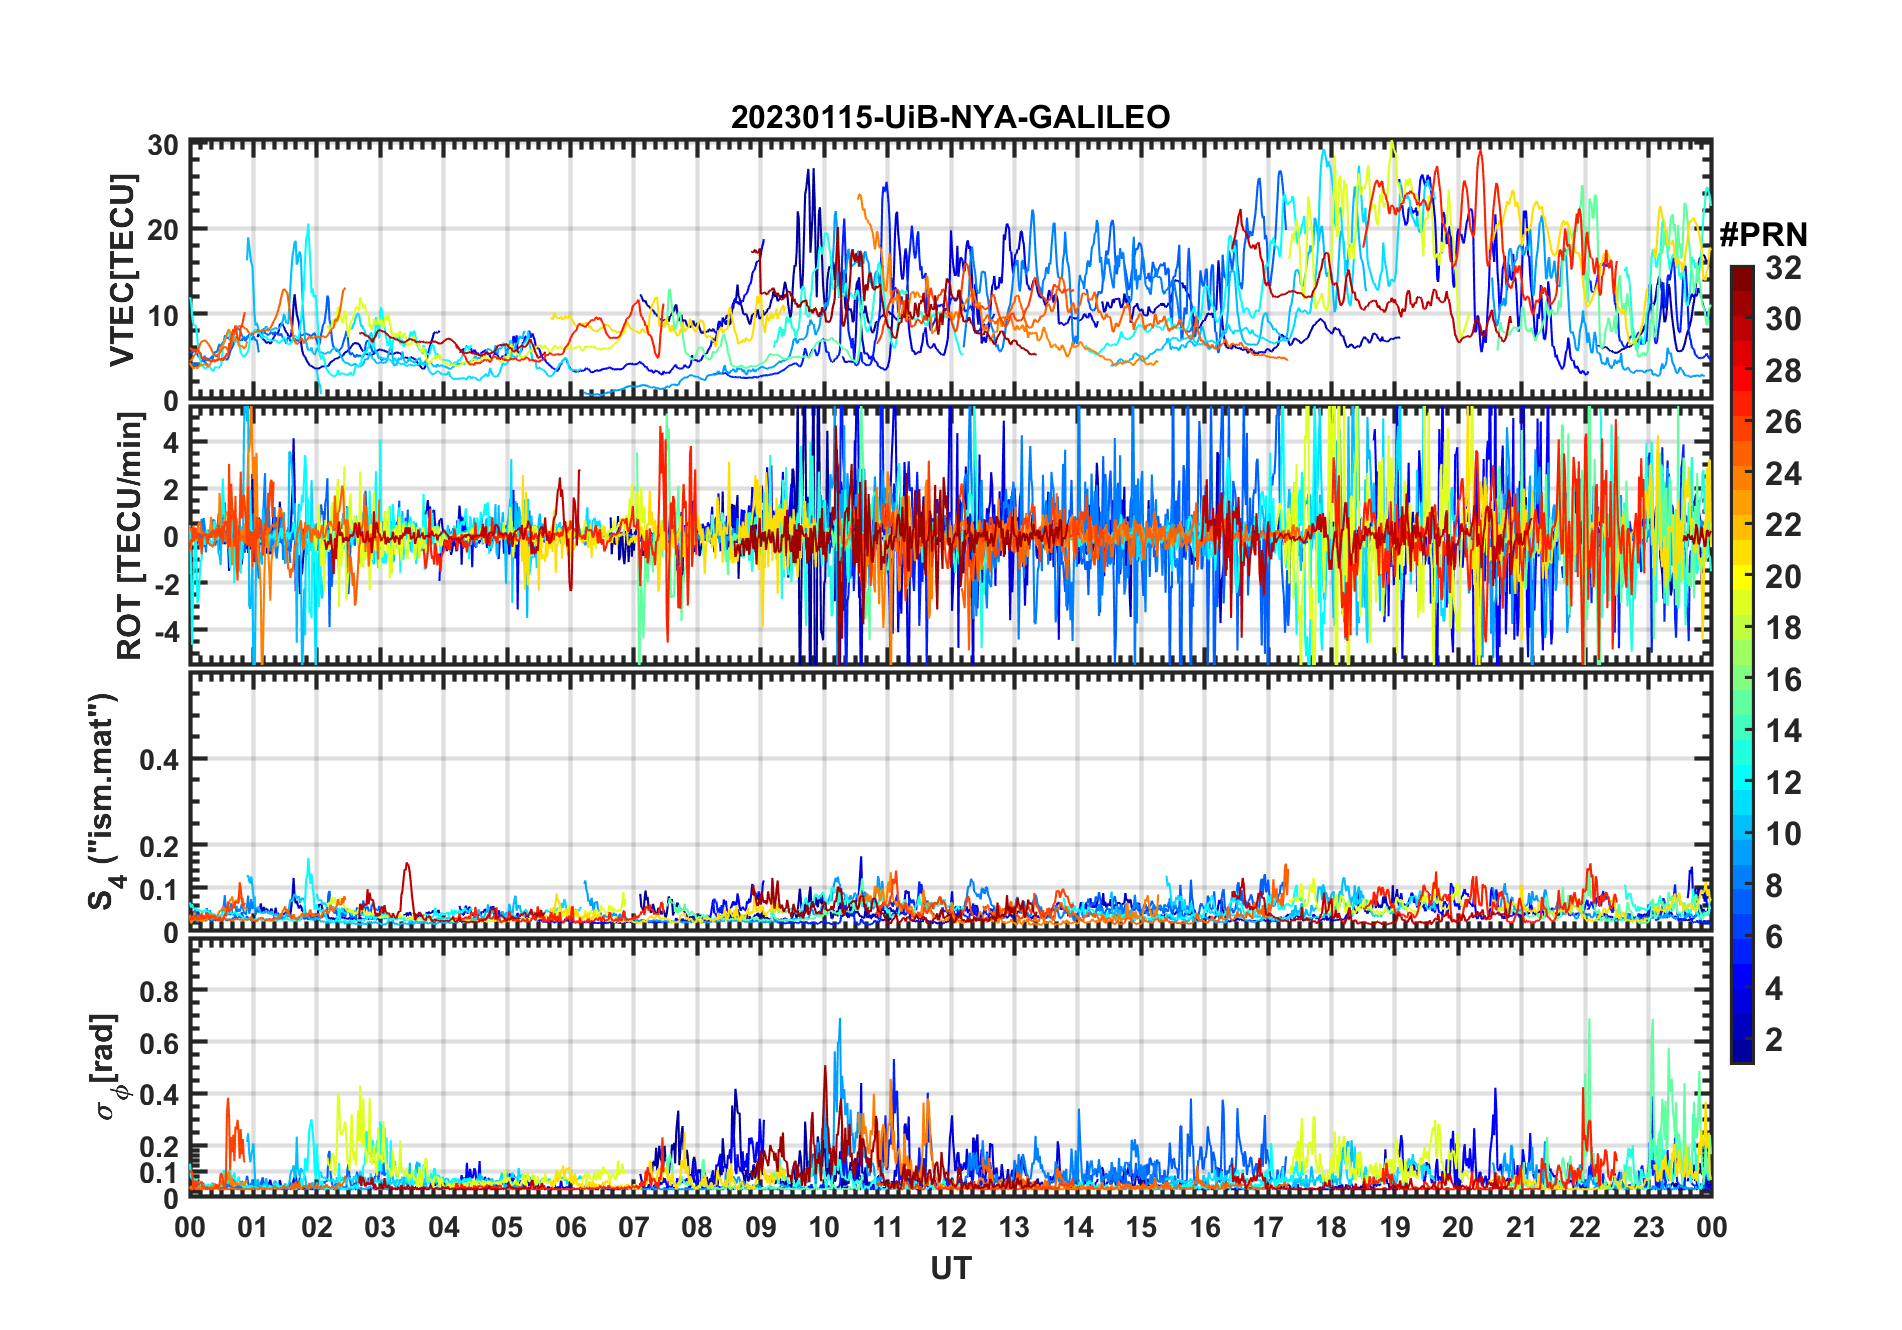
Task: Click colorbar tick label 2
Action: (1774, 1039)
